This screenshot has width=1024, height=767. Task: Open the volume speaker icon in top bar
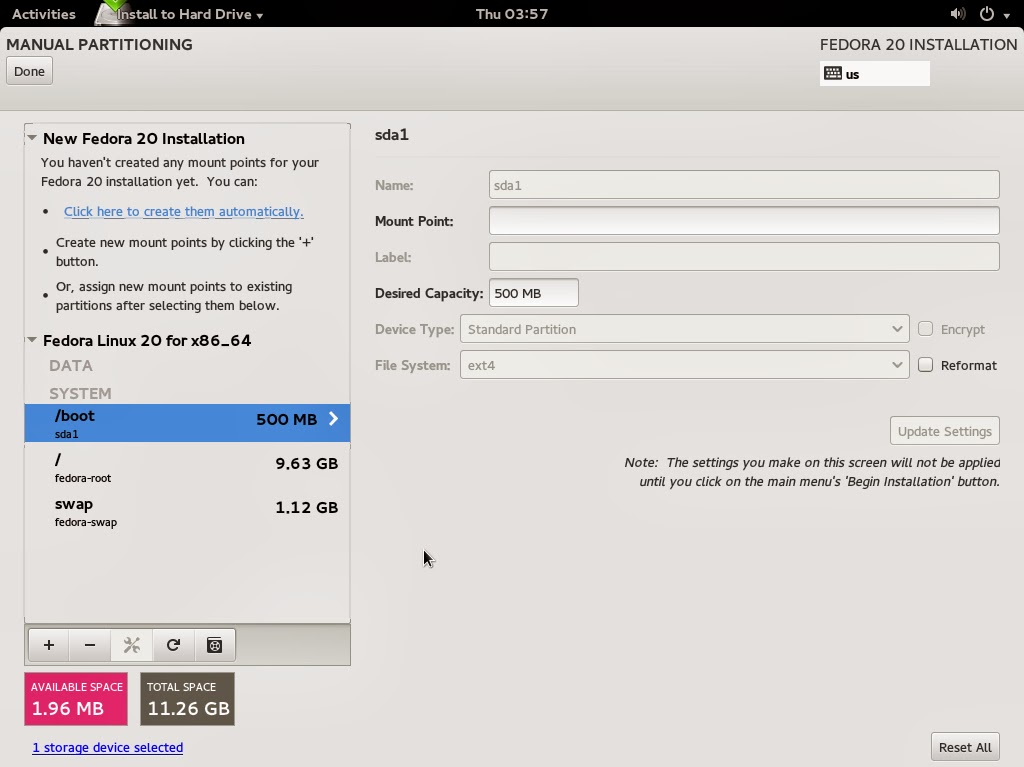[x=957, y=14]
